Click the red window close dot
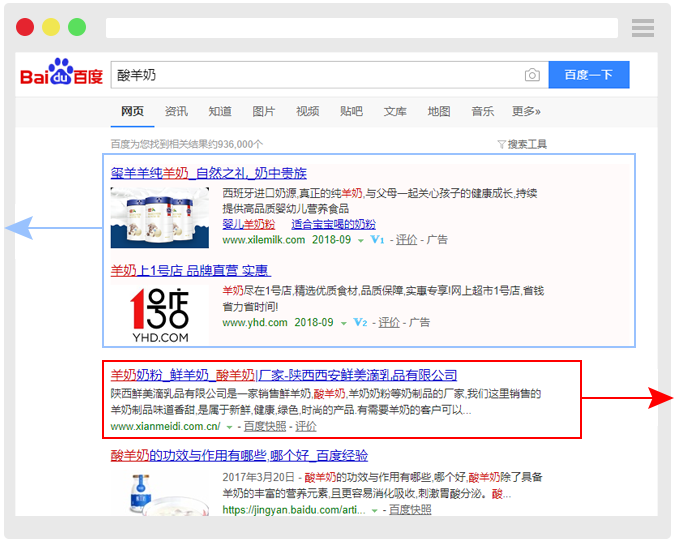 tap(25, 27)
